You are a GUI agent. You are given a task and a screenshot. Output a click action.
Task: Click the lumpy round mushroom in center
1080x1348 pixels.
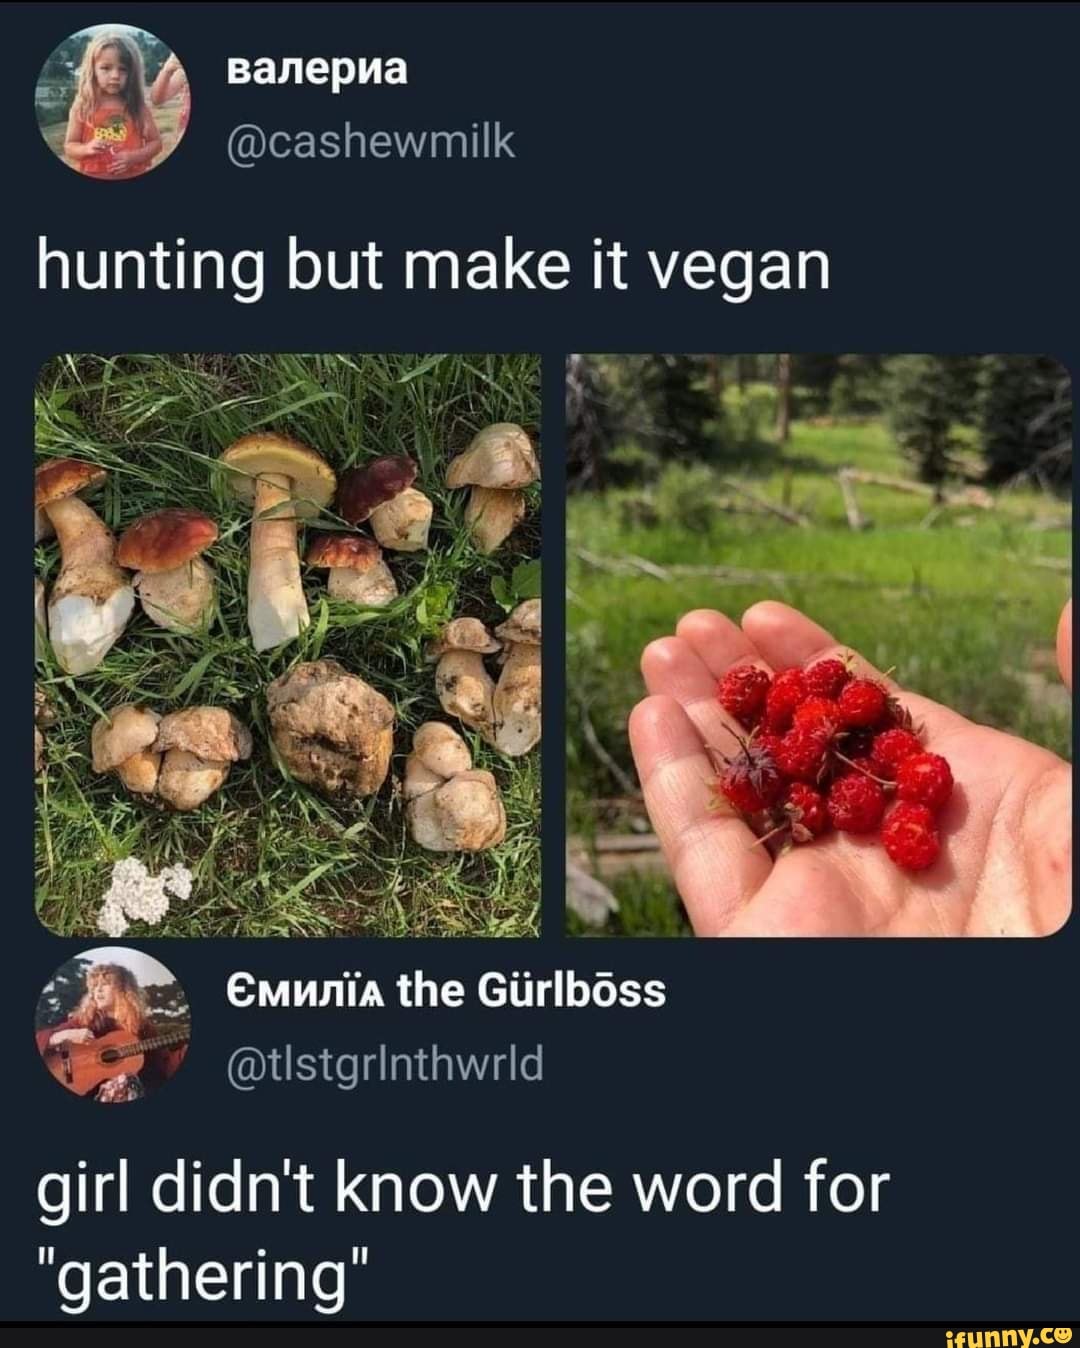331,727
